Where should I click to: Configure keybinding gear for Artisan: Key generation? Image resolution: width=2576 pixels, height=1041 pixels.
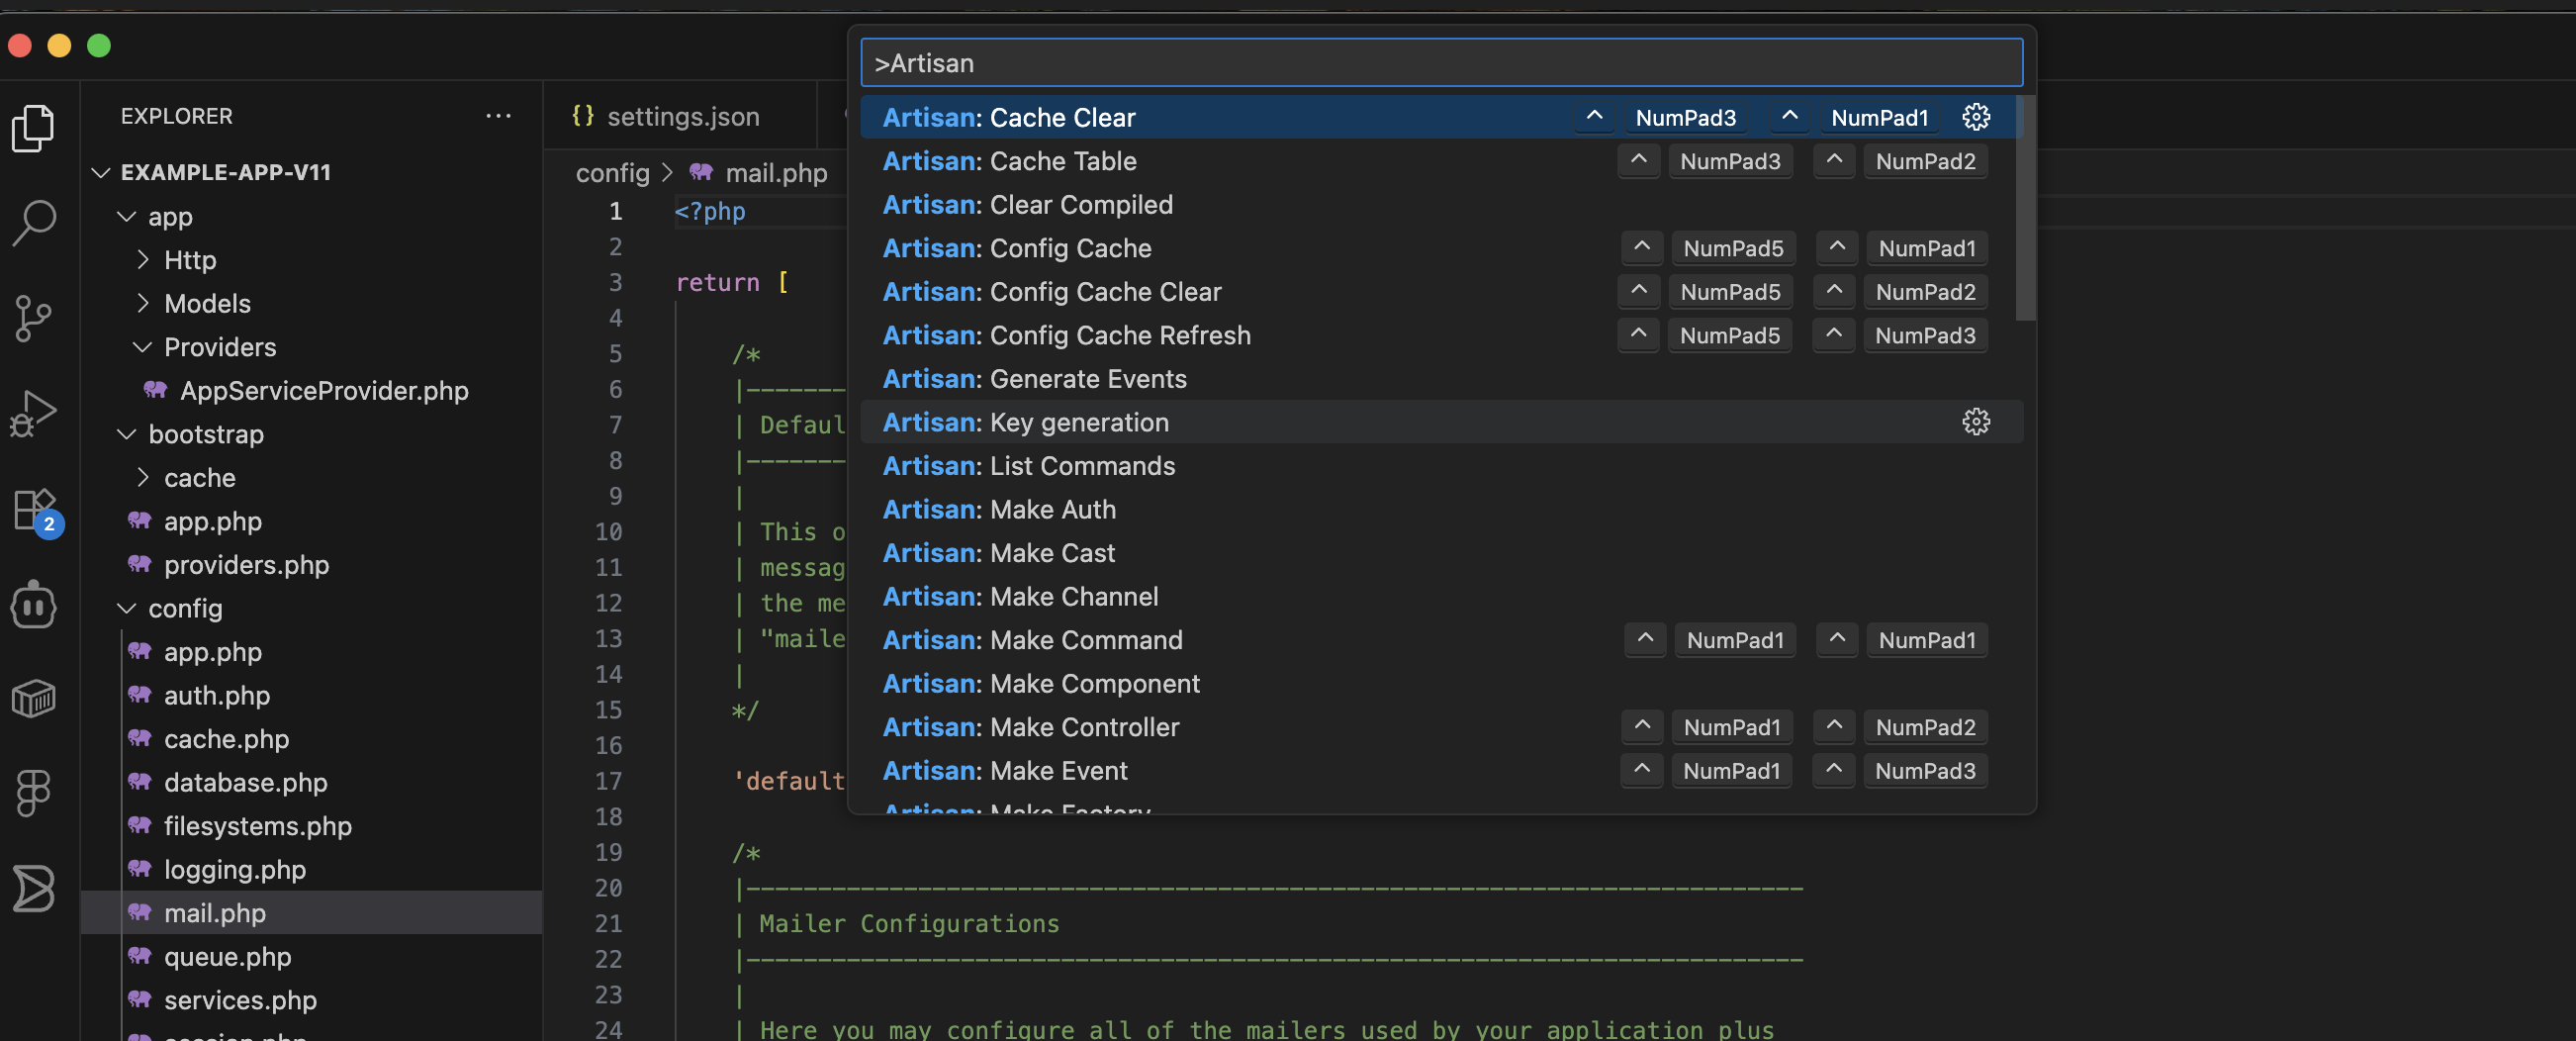pyautogui.click(x=1975, y=422)
